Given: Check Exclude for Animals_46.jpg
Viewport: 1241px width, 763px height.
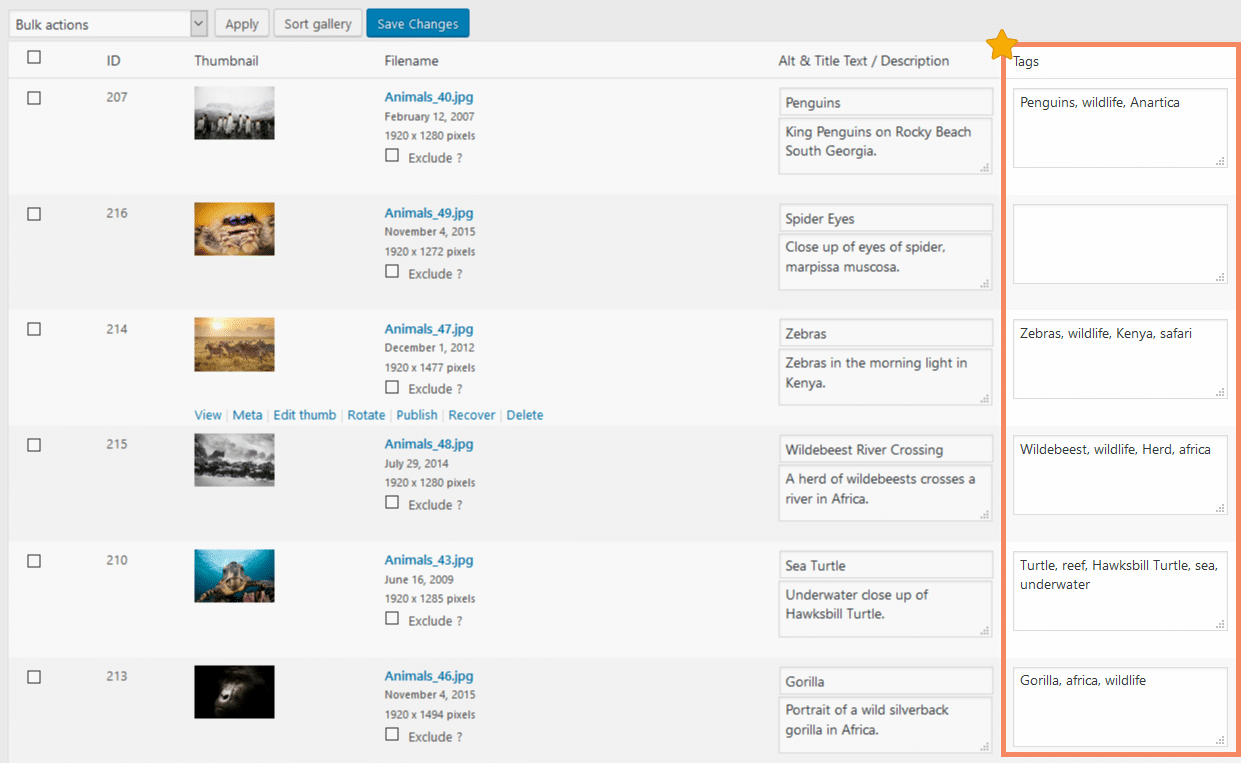Looking at the screenshot, I should point(392,735).
